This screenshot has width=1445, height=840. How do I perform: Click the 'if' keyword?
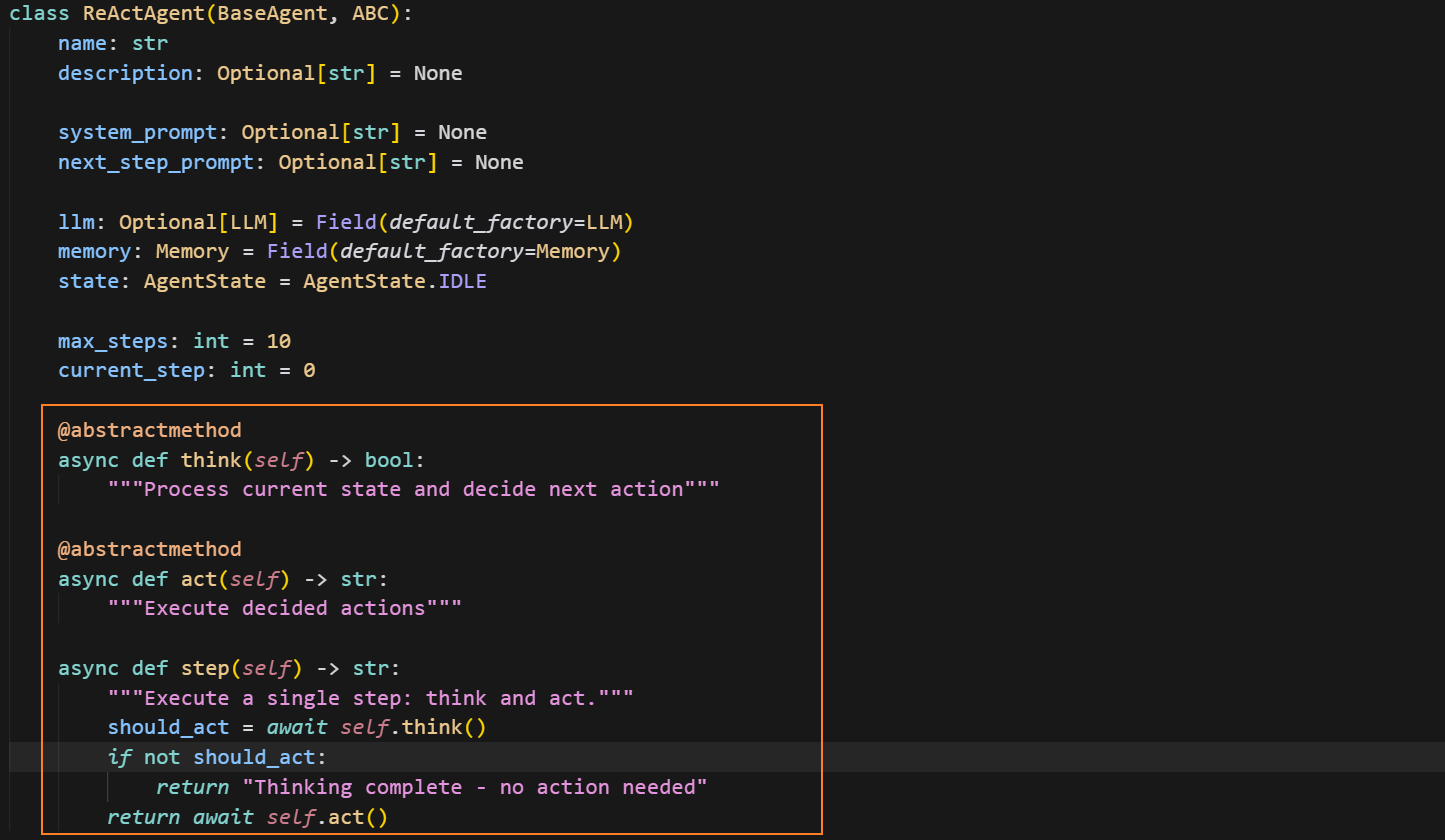point(120,757)
